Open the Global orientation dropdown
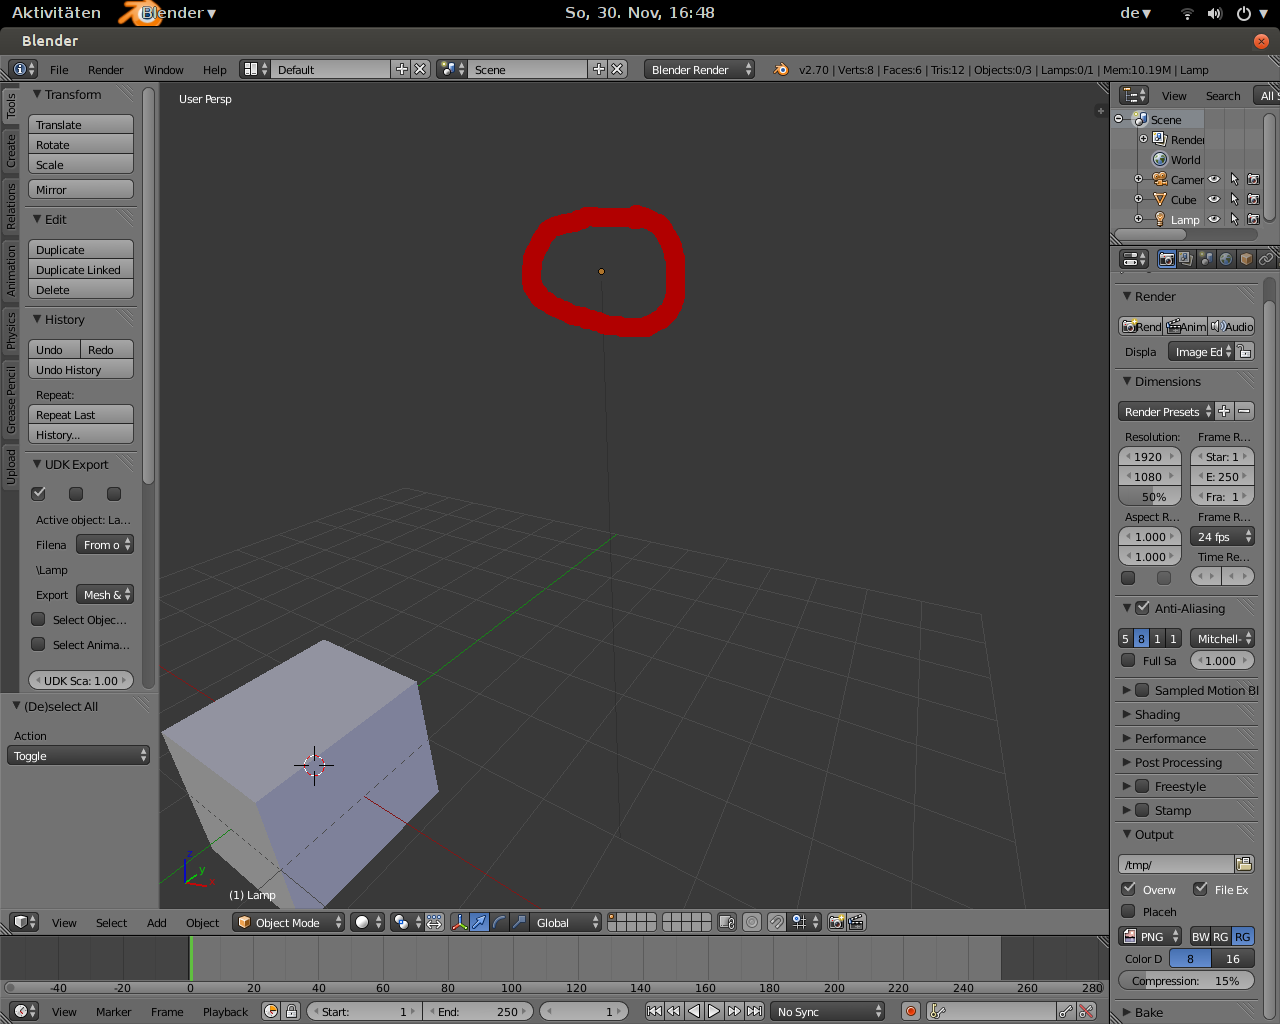 [x=567, y=922]
